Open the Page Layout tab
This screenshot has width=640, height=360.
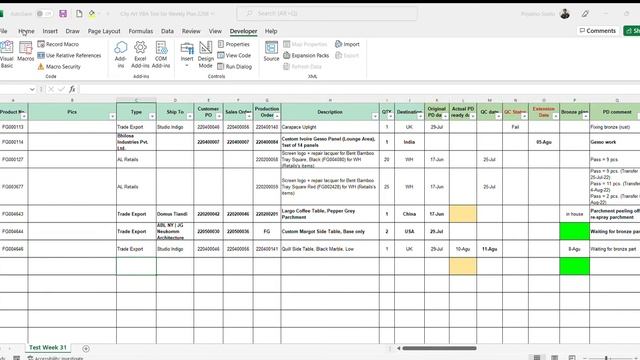click(104, 31)
